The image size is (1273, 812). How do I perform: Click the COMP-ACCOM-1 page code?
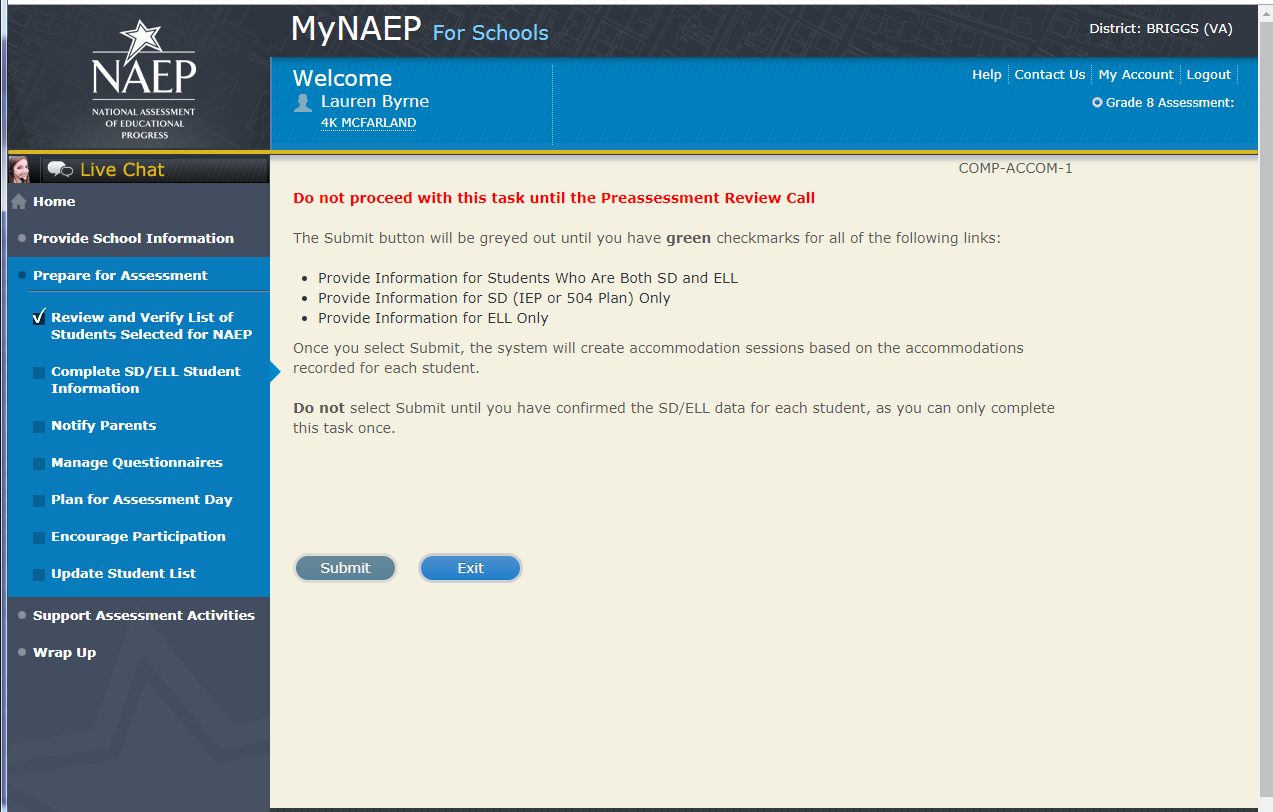(x=1015, y=168)
